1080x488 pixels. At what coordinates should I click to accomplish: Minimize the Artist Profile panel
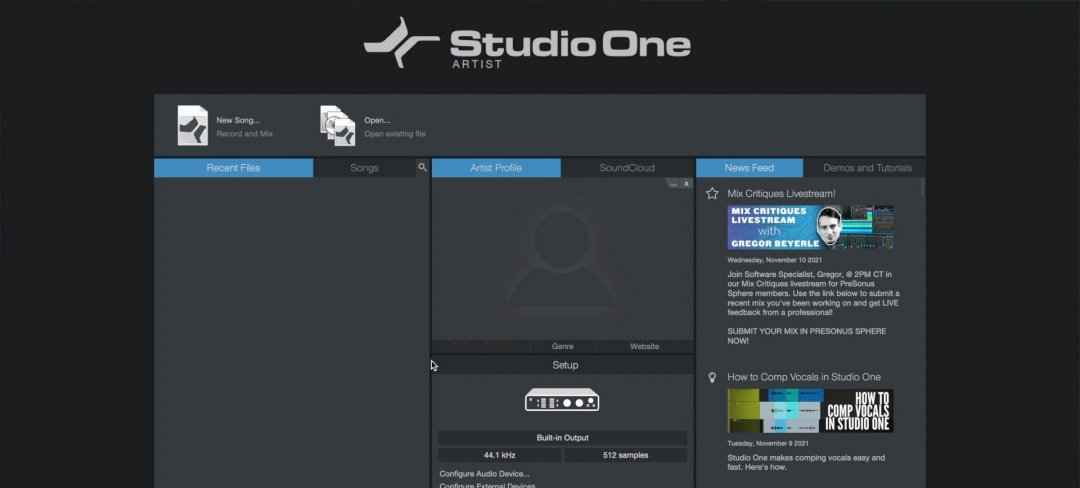(674, 184)
